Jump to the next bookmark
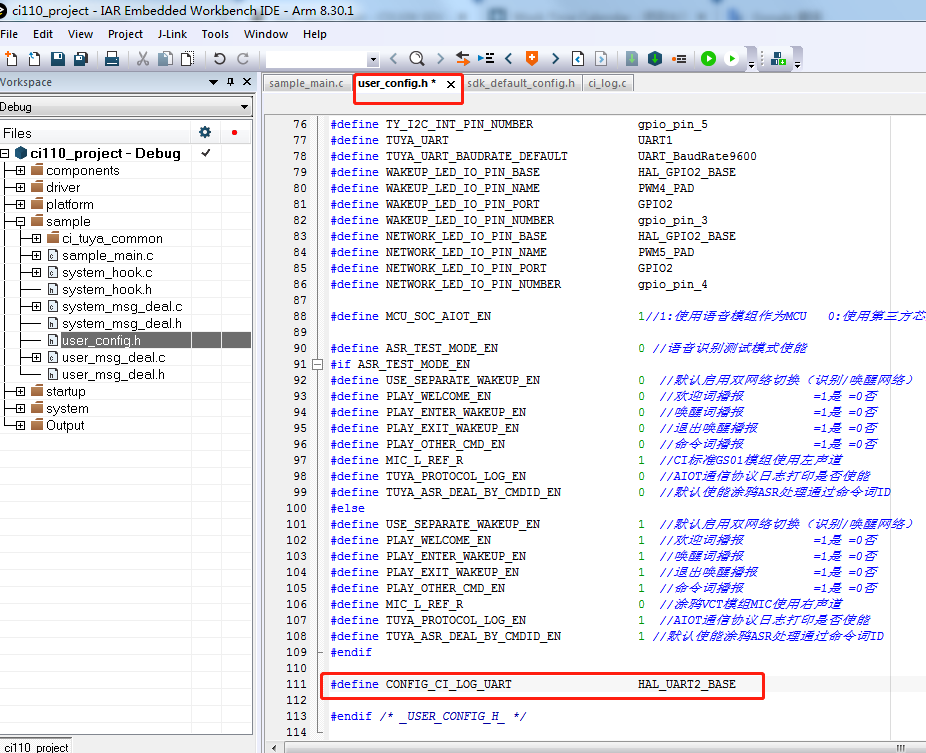The image size is (926, 753). click(555, 58)
